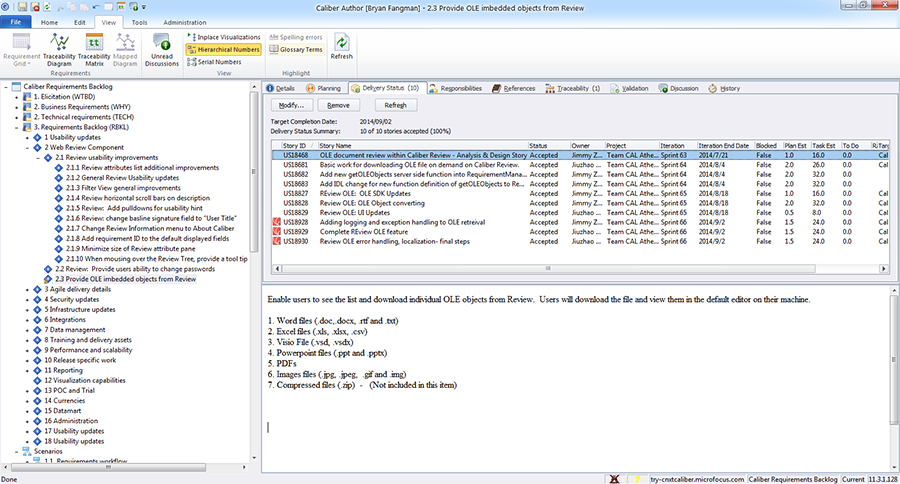Switch to the Edit ribbon tab

coord(80,22)
